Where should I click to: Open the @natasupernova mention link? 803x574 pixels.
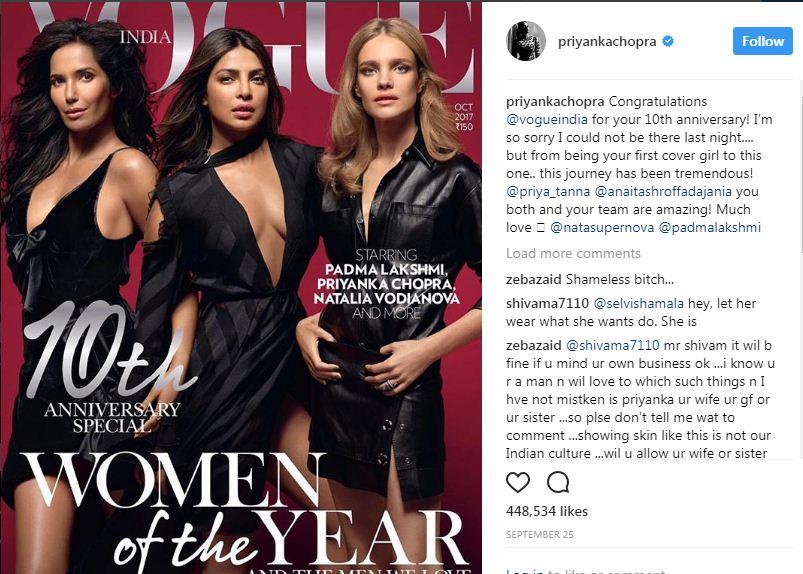coord(602,227)
